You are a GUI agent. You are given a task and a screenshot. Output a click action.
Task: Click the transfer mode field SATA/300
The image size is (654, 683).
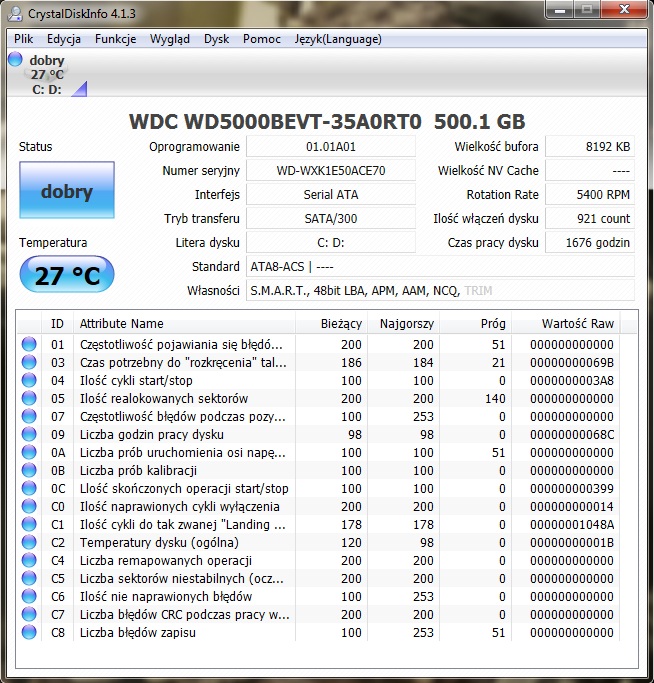(x=331, y=218)
